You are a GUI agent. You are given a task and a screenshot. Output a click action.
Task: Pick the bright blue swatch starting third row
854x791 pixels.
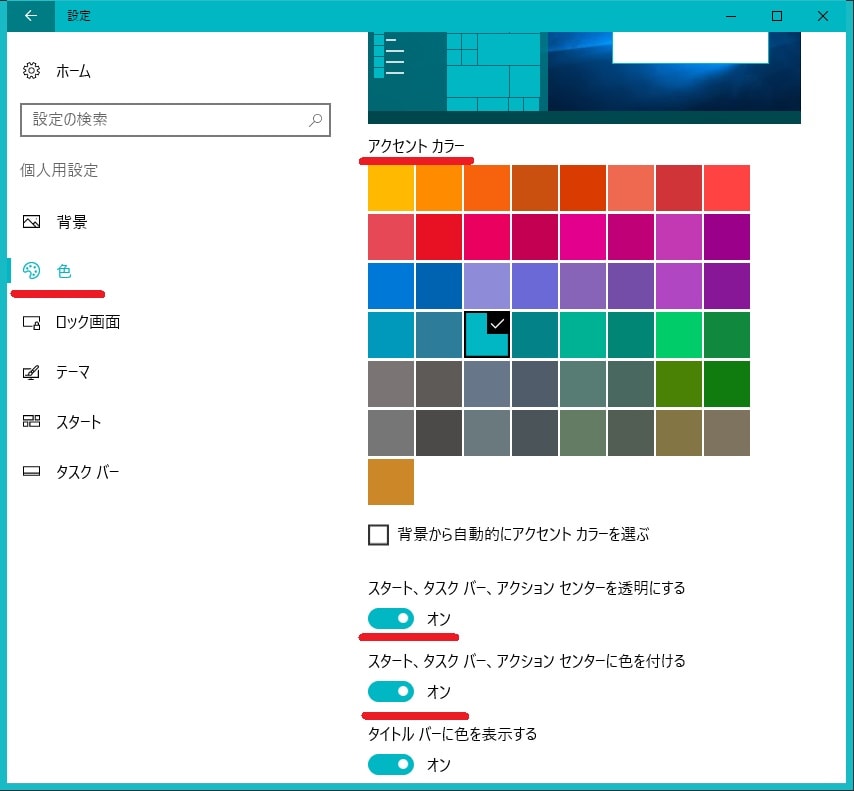[391, 286]
